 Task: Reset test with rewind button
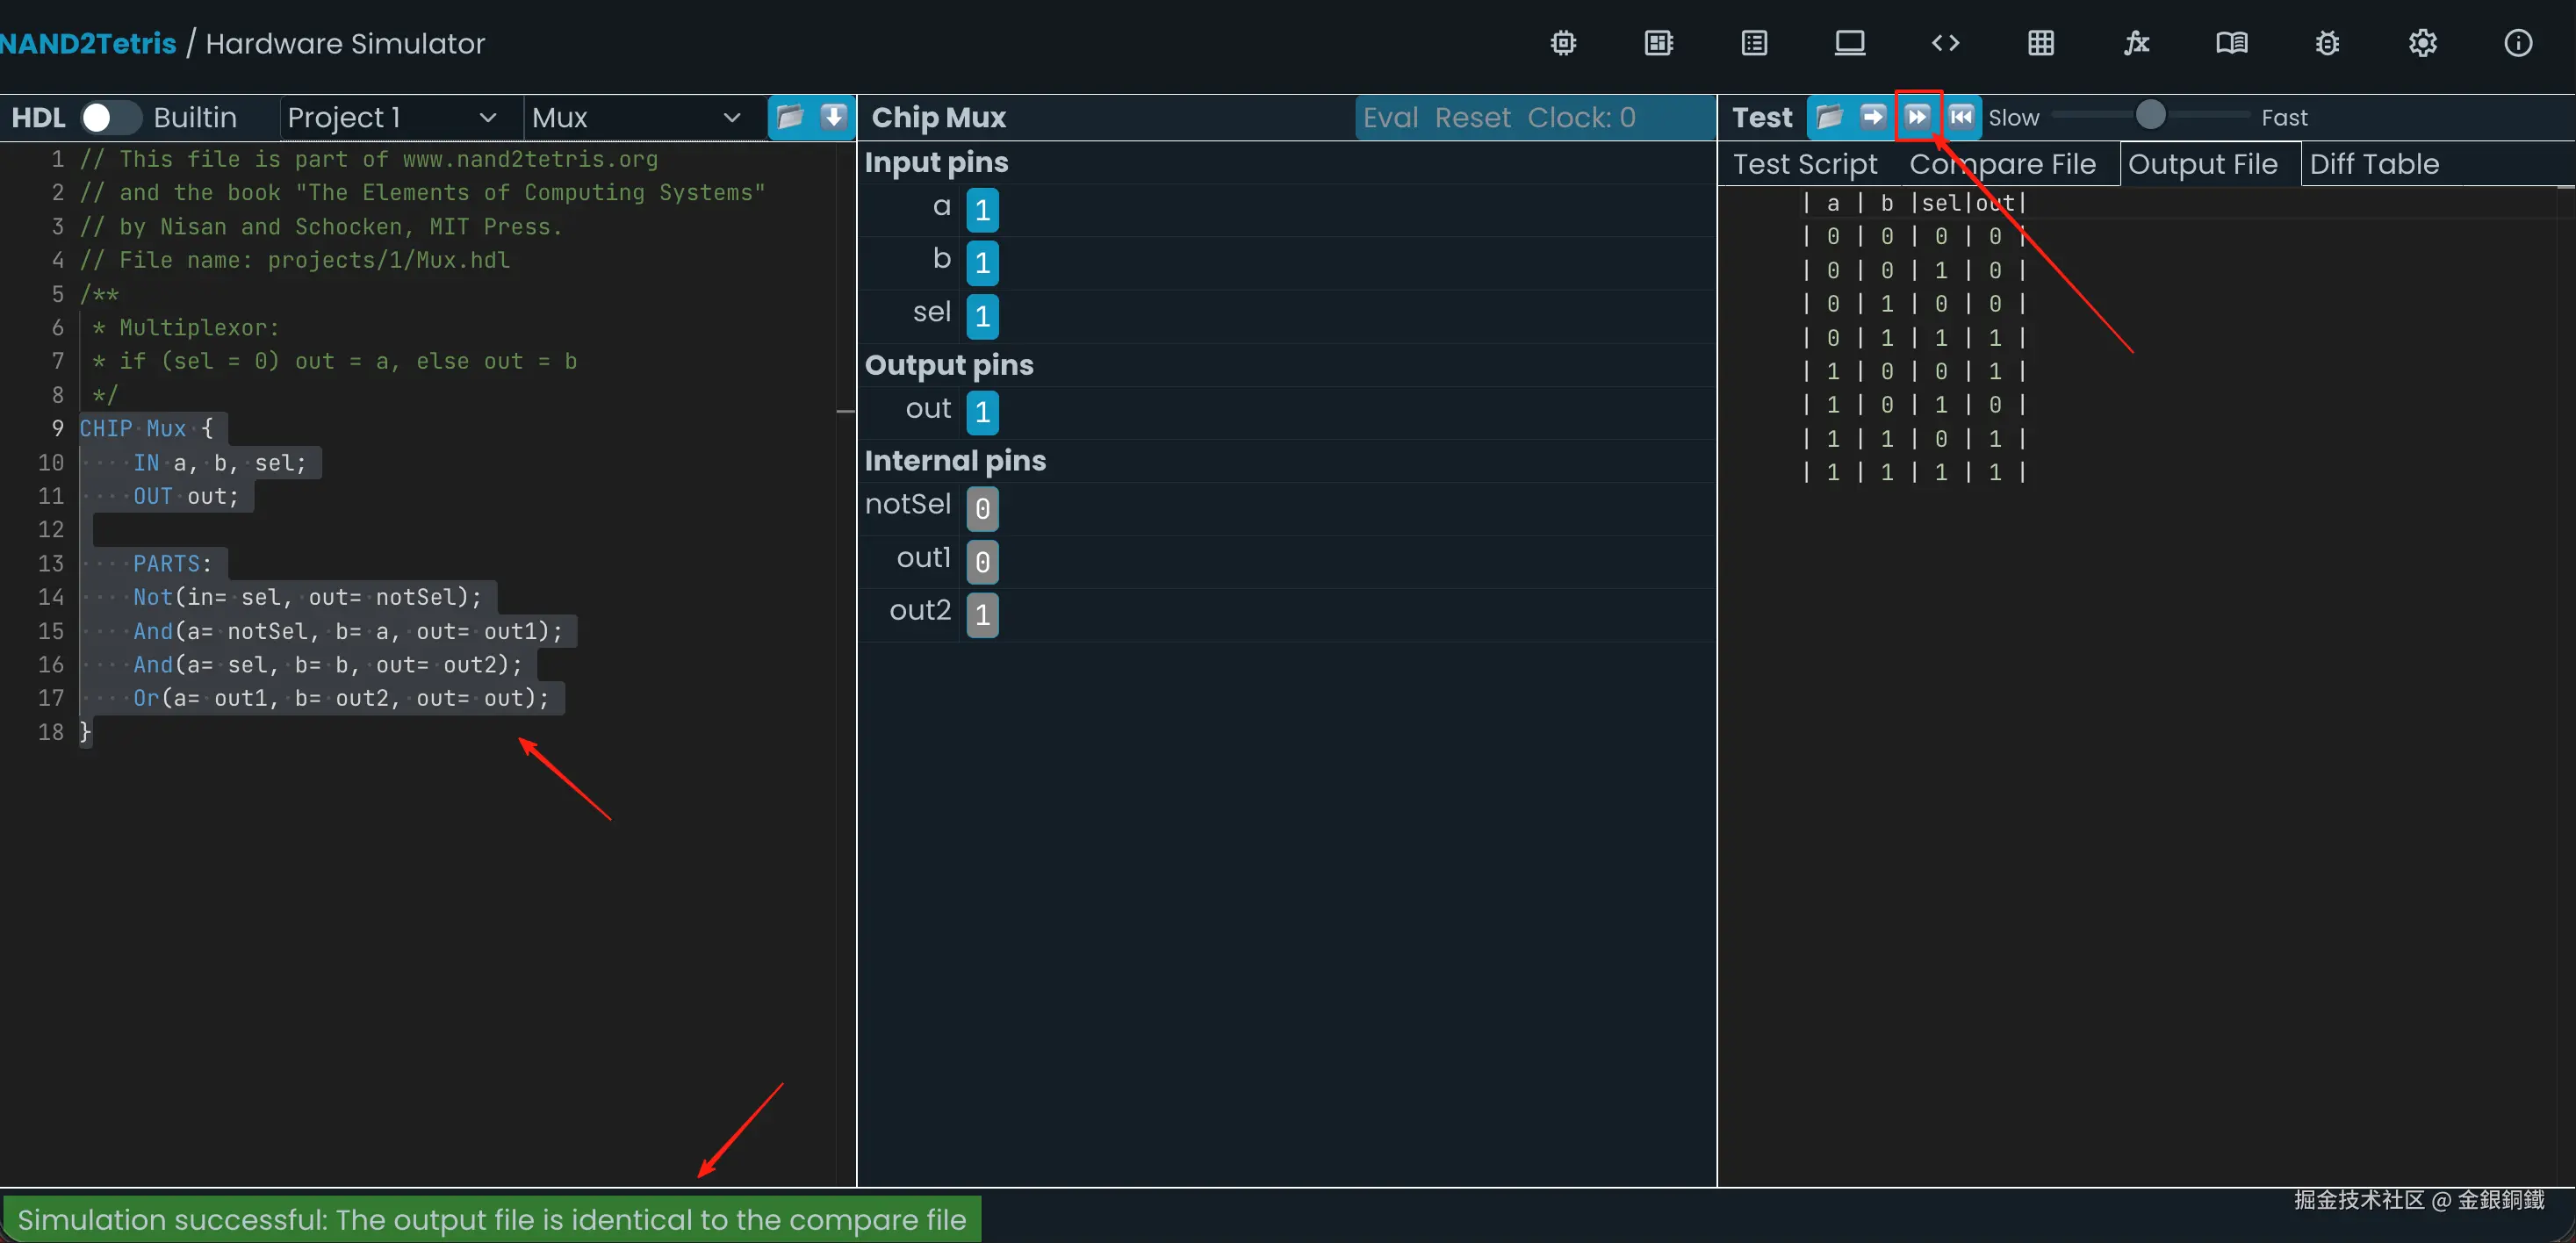tap(1961, 117)
